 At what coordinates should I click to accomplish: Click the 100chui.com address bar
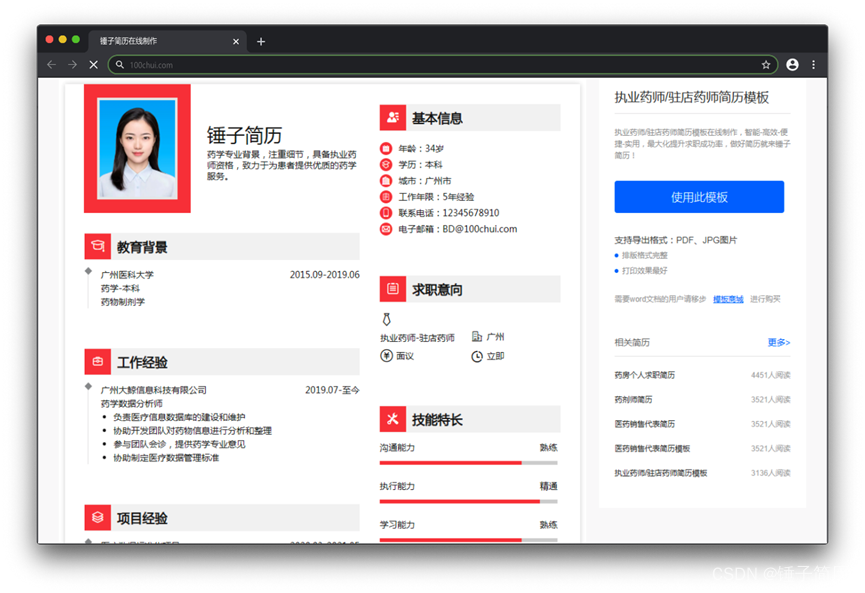tap(442, 65)
